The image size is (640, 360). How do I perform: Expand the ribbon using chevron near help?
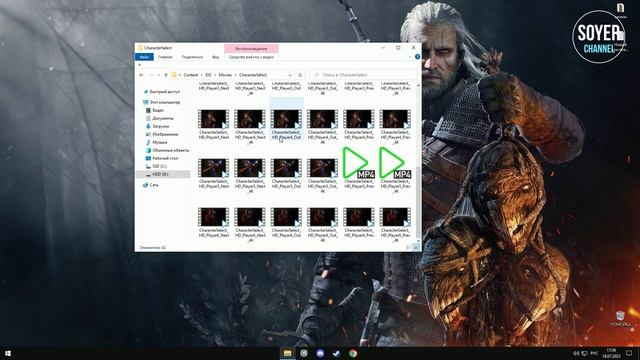pyautogui.click(x=410, y=57)
